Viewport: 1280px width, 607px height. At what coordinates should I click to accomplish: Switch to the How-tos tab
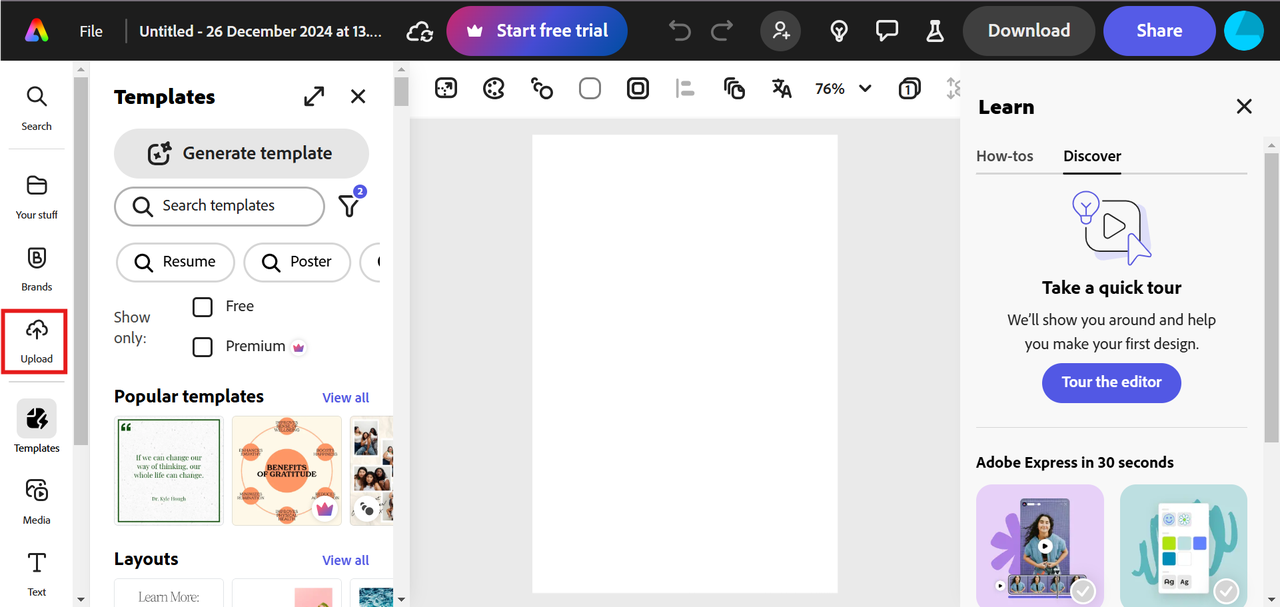1005,156
